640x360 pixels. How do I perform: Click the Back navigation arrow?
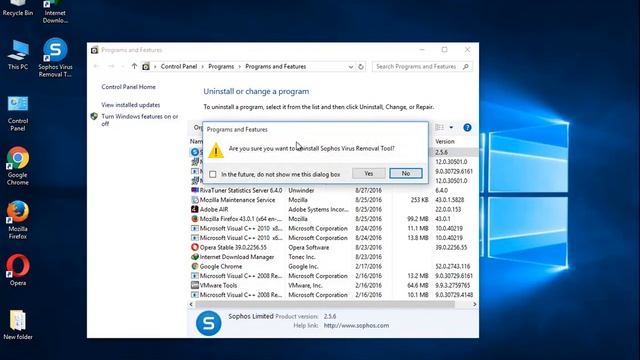[96, 66]
